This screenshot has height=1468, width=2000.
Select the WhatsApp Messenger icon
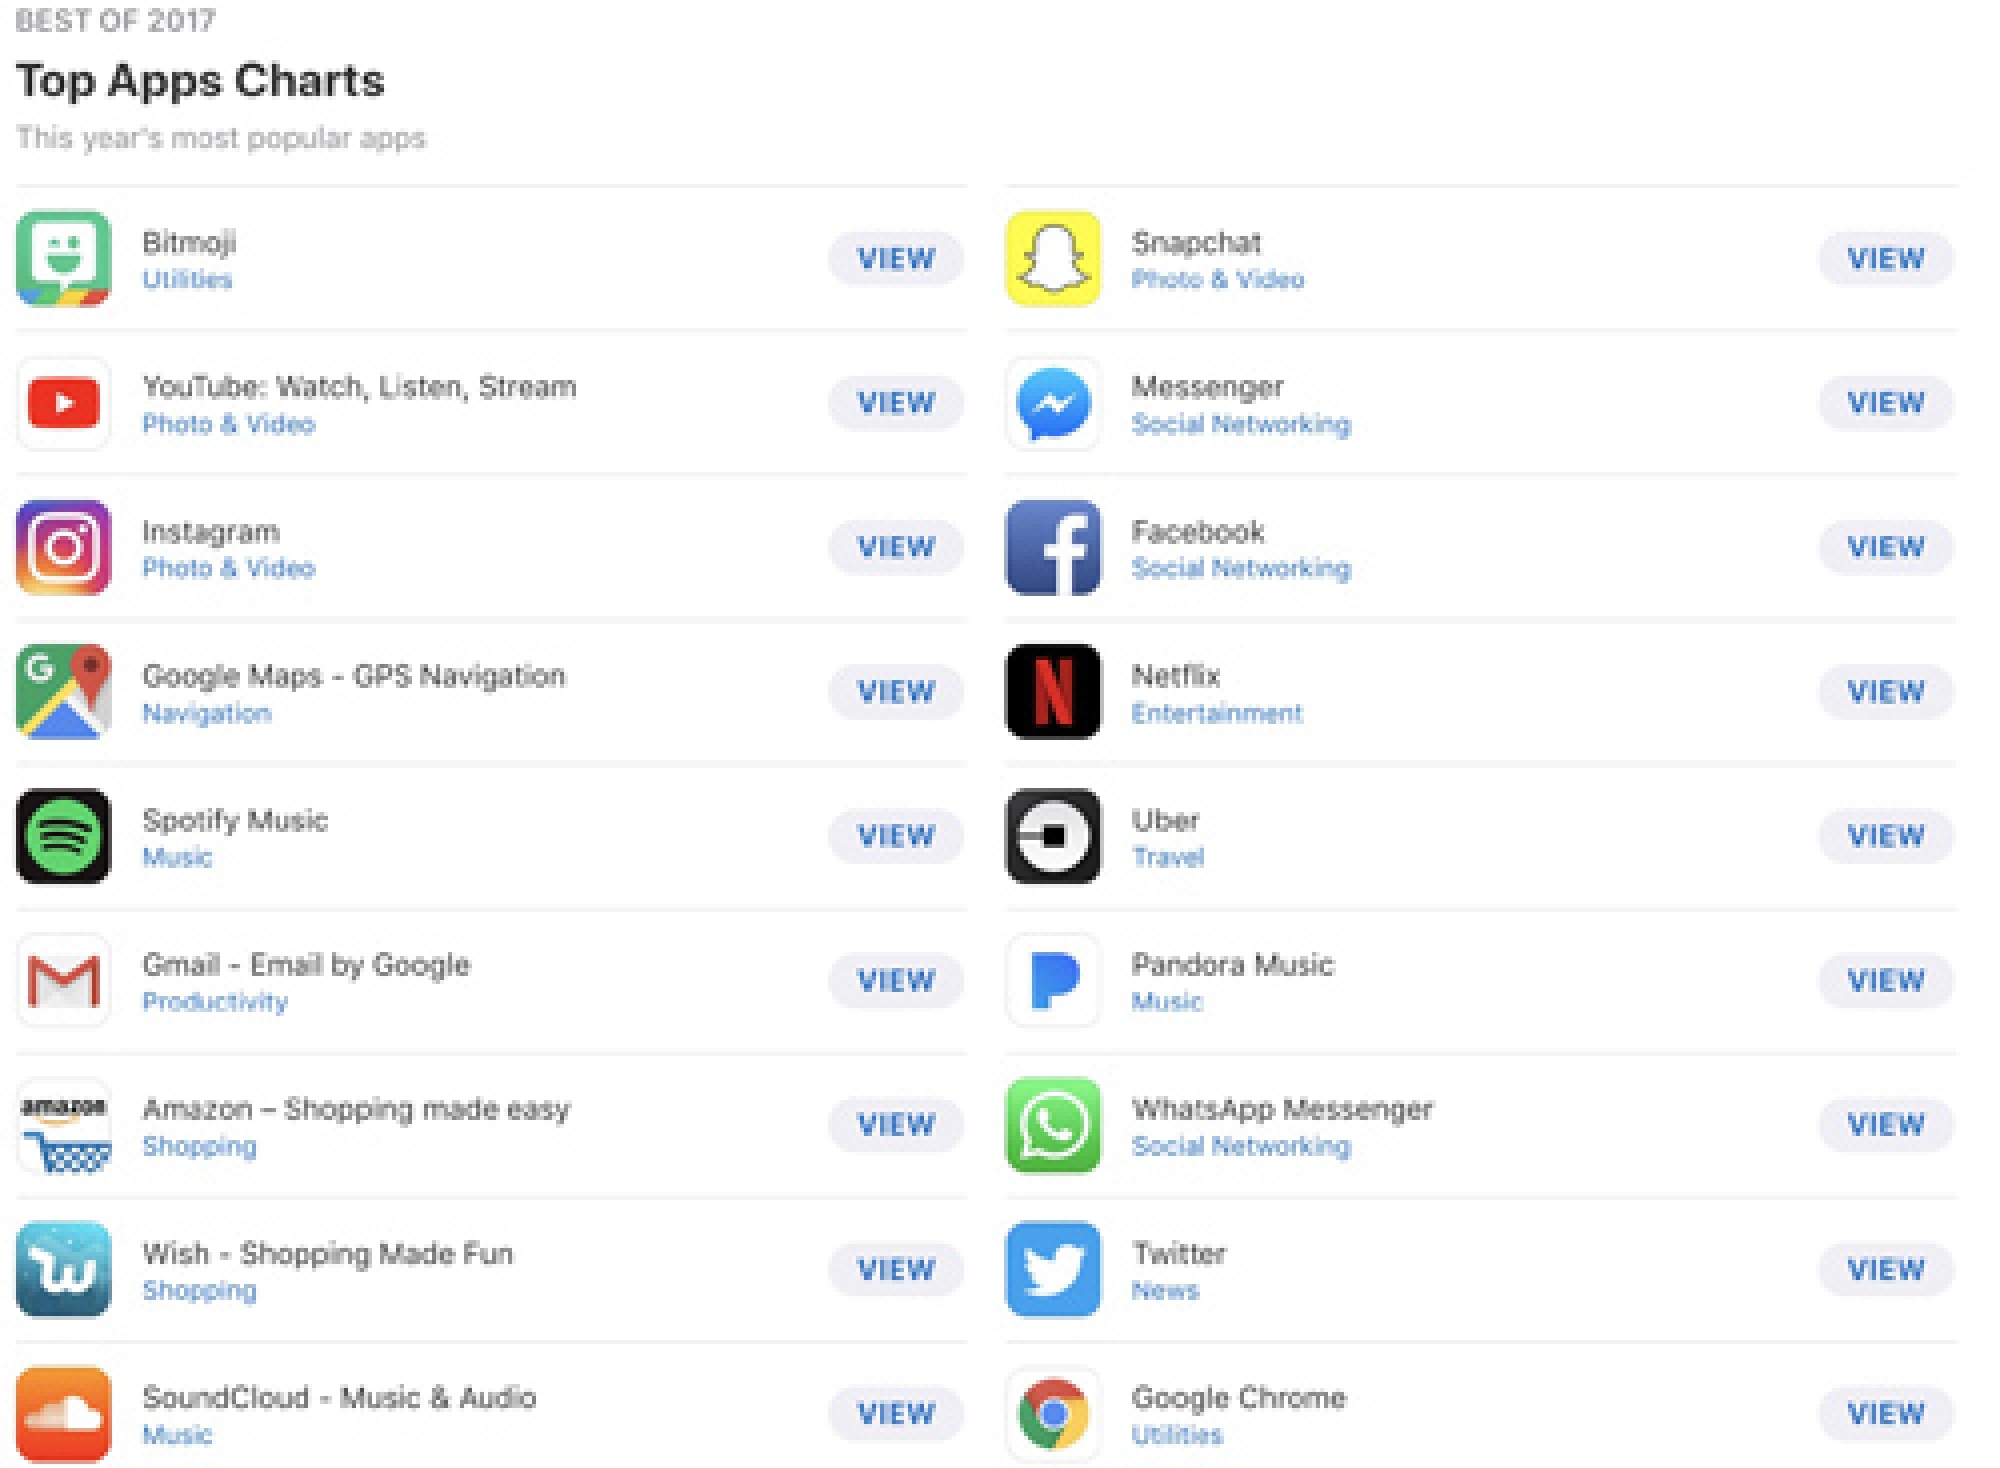(1052, 1125)
